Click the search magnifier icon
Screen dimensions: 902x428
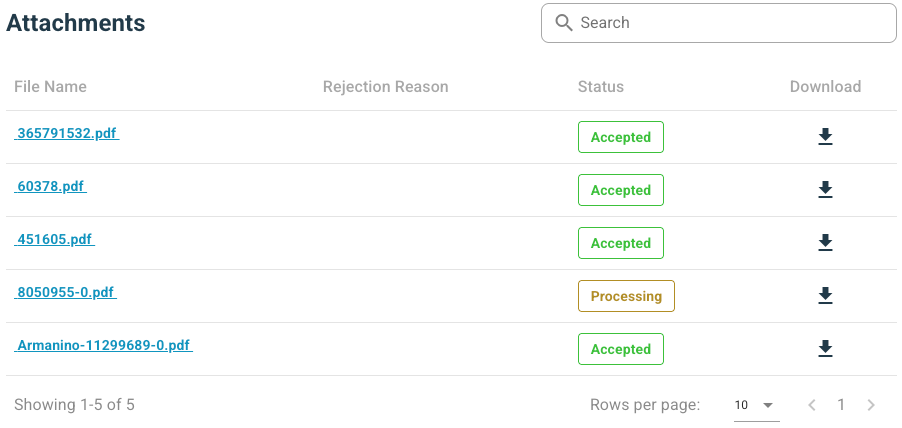[564, 23]
